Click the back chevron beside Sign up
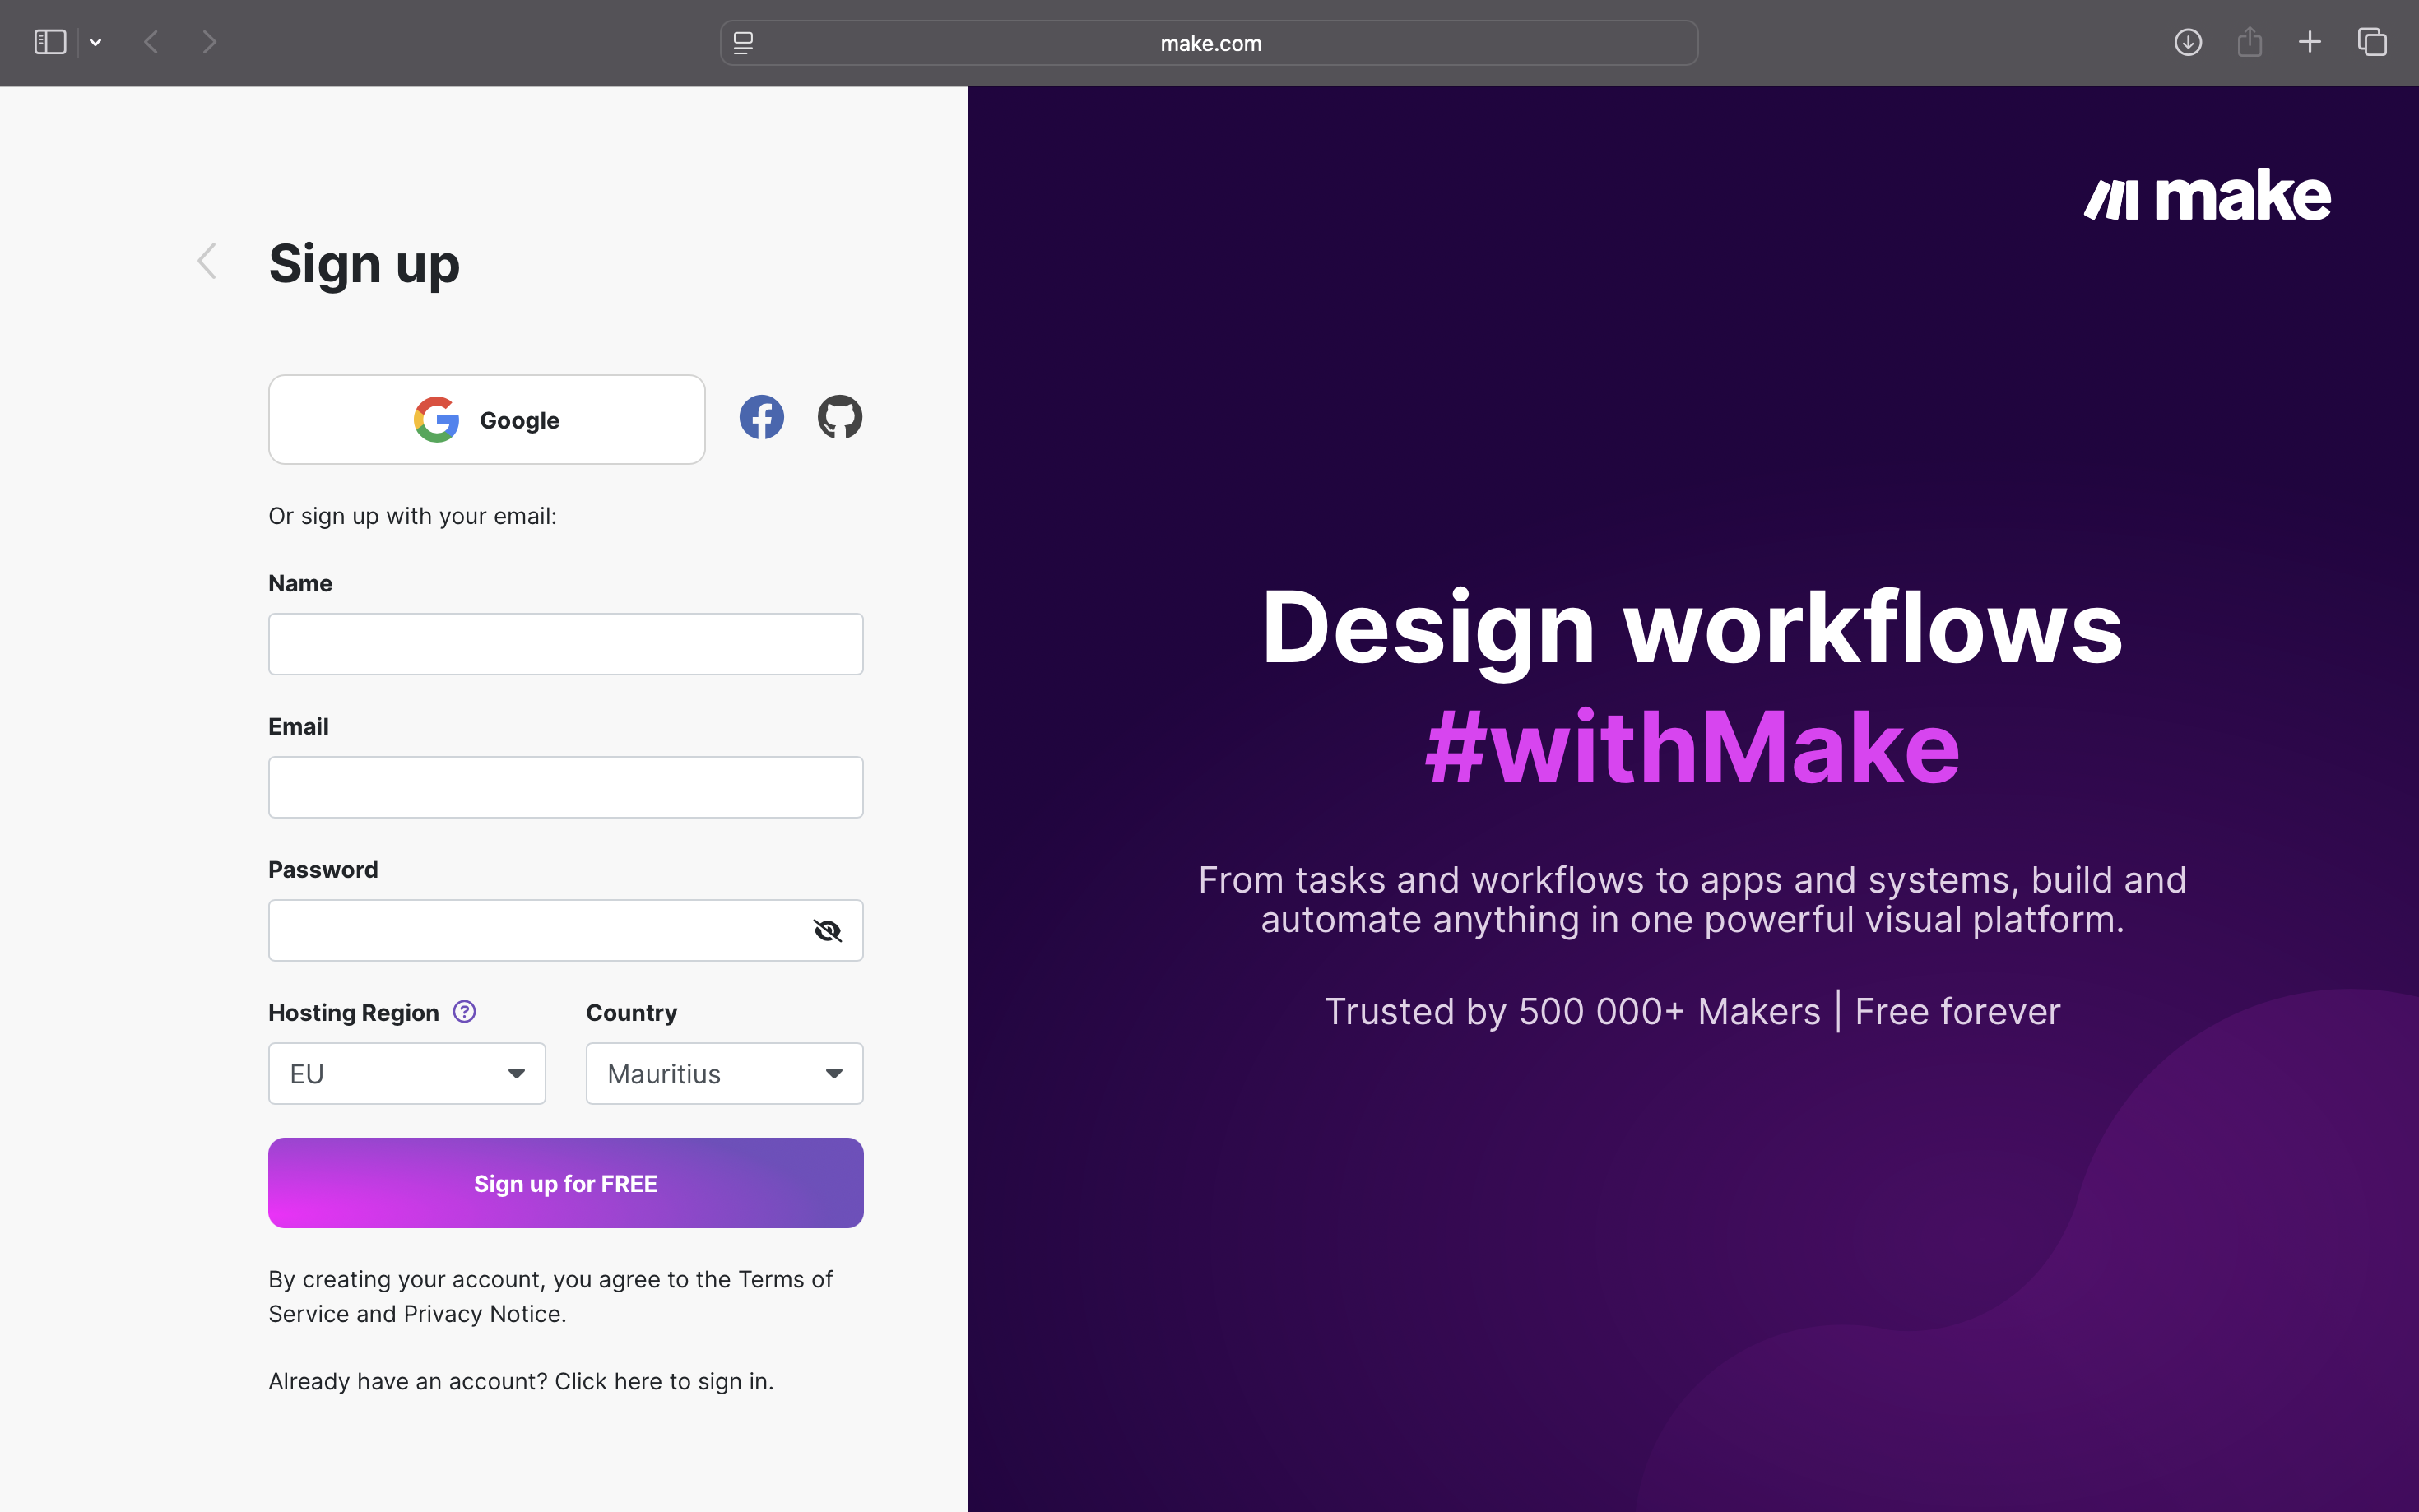This screenshot has width=2419, height=1512. tap(206, 262)
